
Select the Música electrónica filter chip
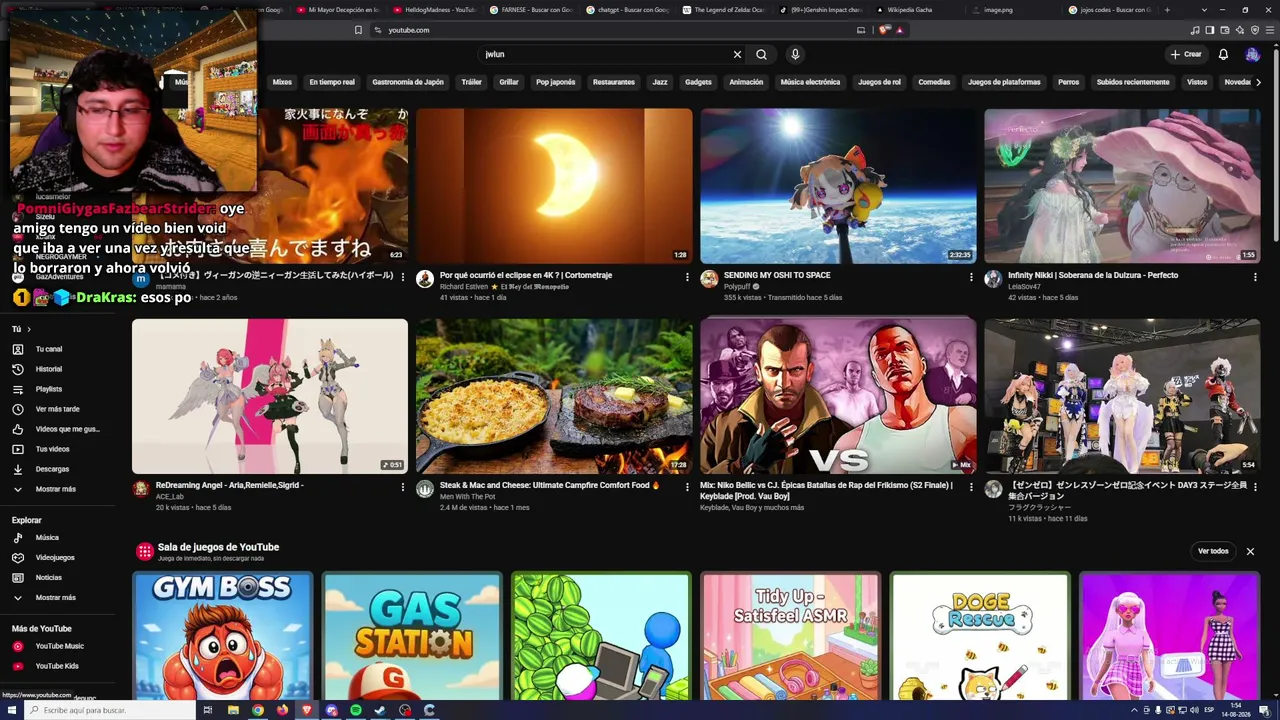click(810, 82)
